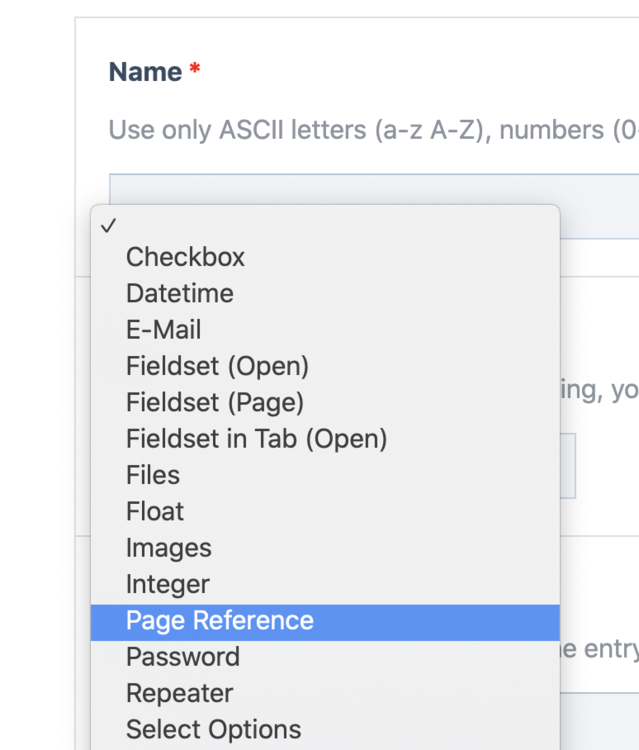Select the highlighted Page Reference option

tap(219, 621)
